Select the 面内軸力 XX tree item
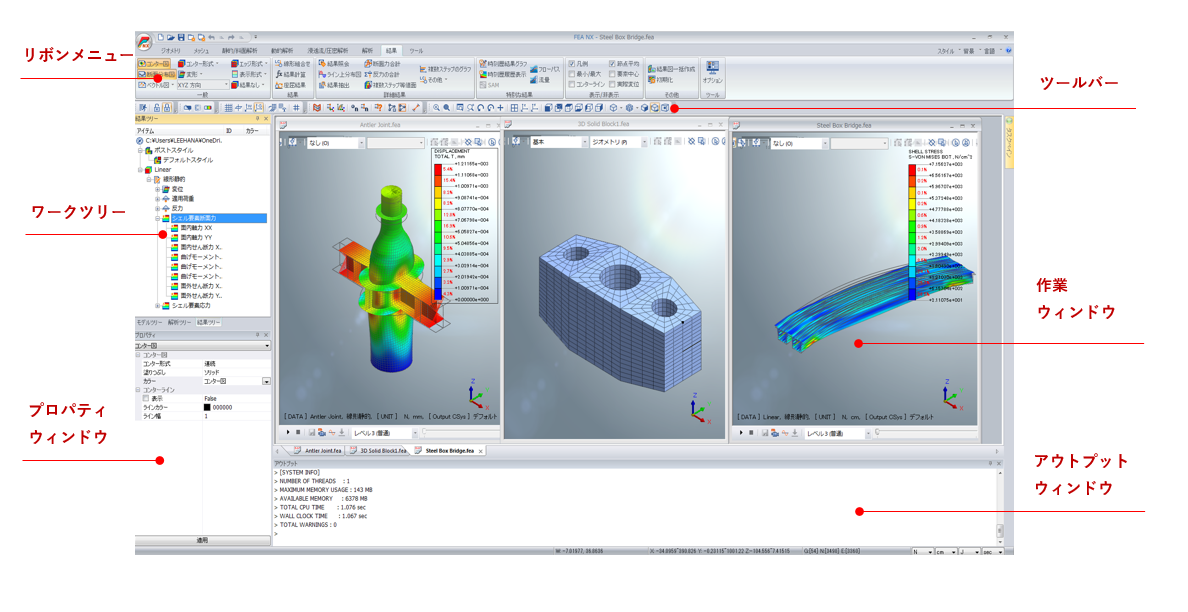This screenshot has width=1188, height=612. (x=195, y=228)
